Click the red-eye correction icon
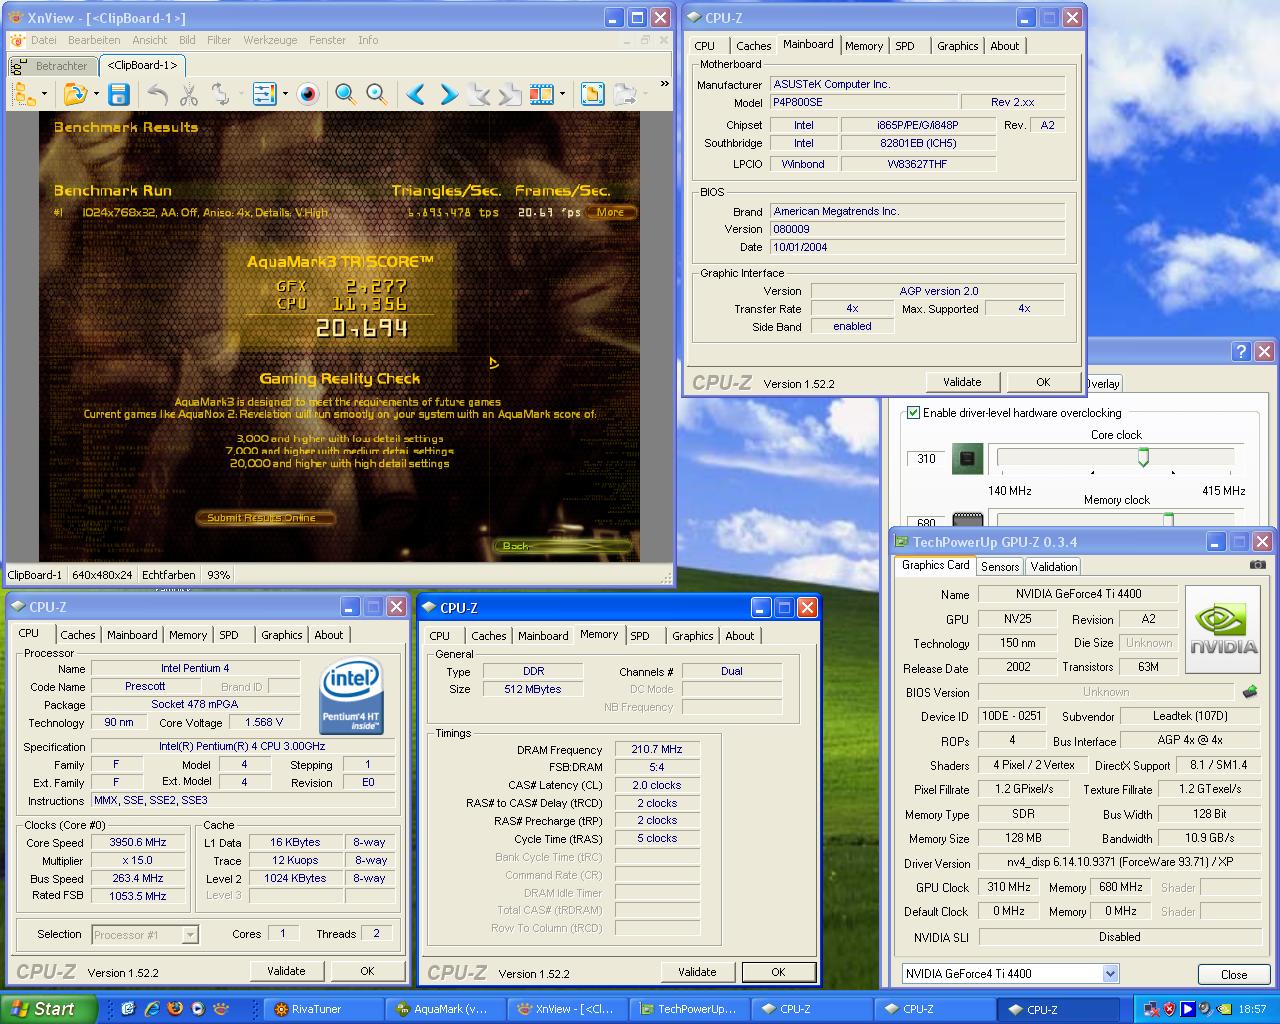Image resolution: width=1280 pixels, height=1024 pixels. 308,94
